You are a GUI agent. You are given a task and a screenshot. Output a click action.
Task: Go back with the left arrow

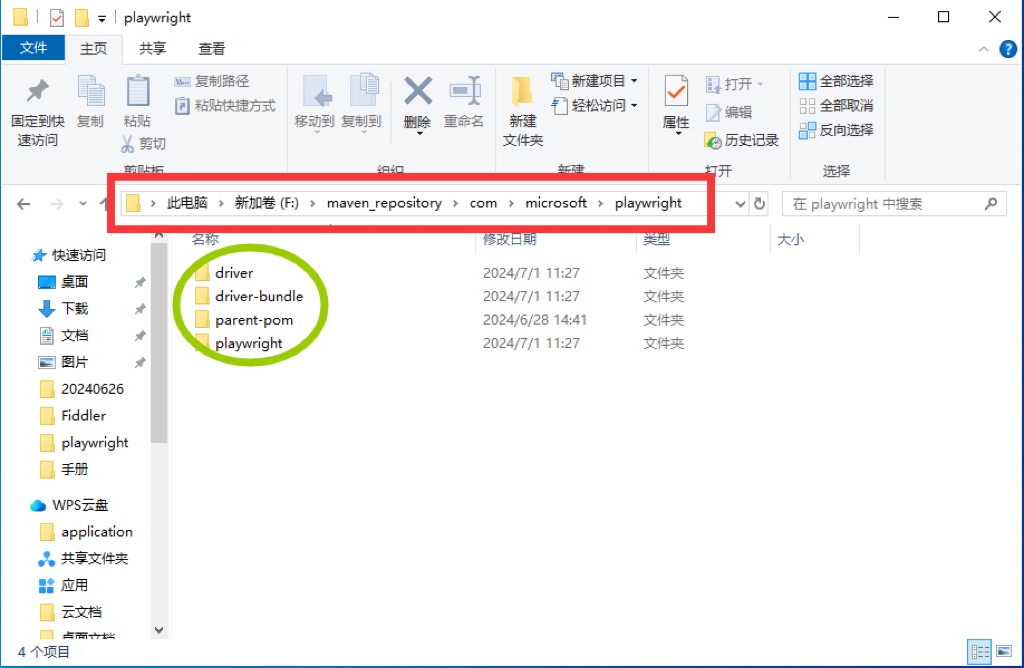point(24,204)
